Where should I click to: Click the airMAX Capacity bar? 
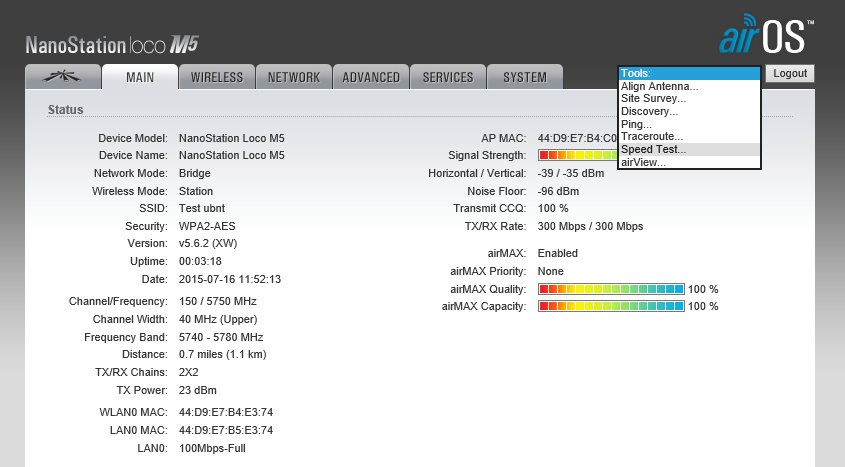pyautogui.click(x=611, y=306)
